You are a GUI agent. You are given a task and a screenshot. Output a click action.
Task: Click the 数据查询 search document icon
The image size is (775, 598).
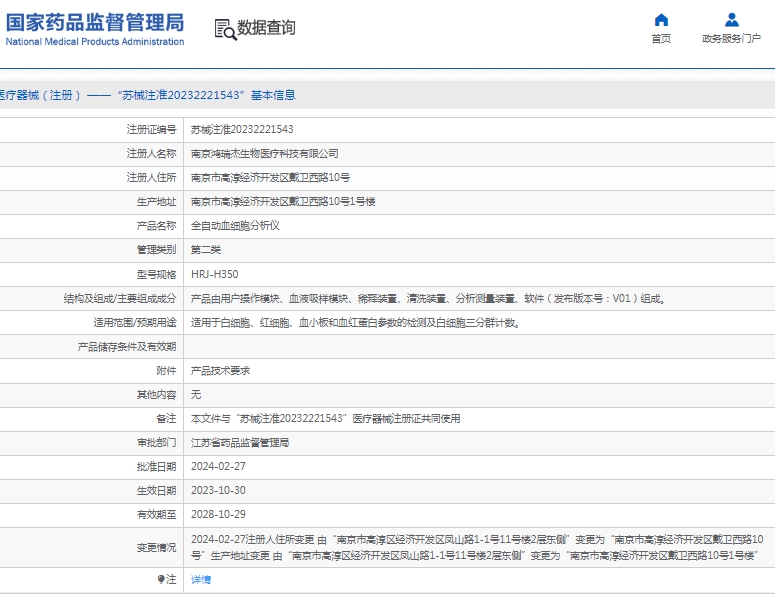click(x=225, y=29)
